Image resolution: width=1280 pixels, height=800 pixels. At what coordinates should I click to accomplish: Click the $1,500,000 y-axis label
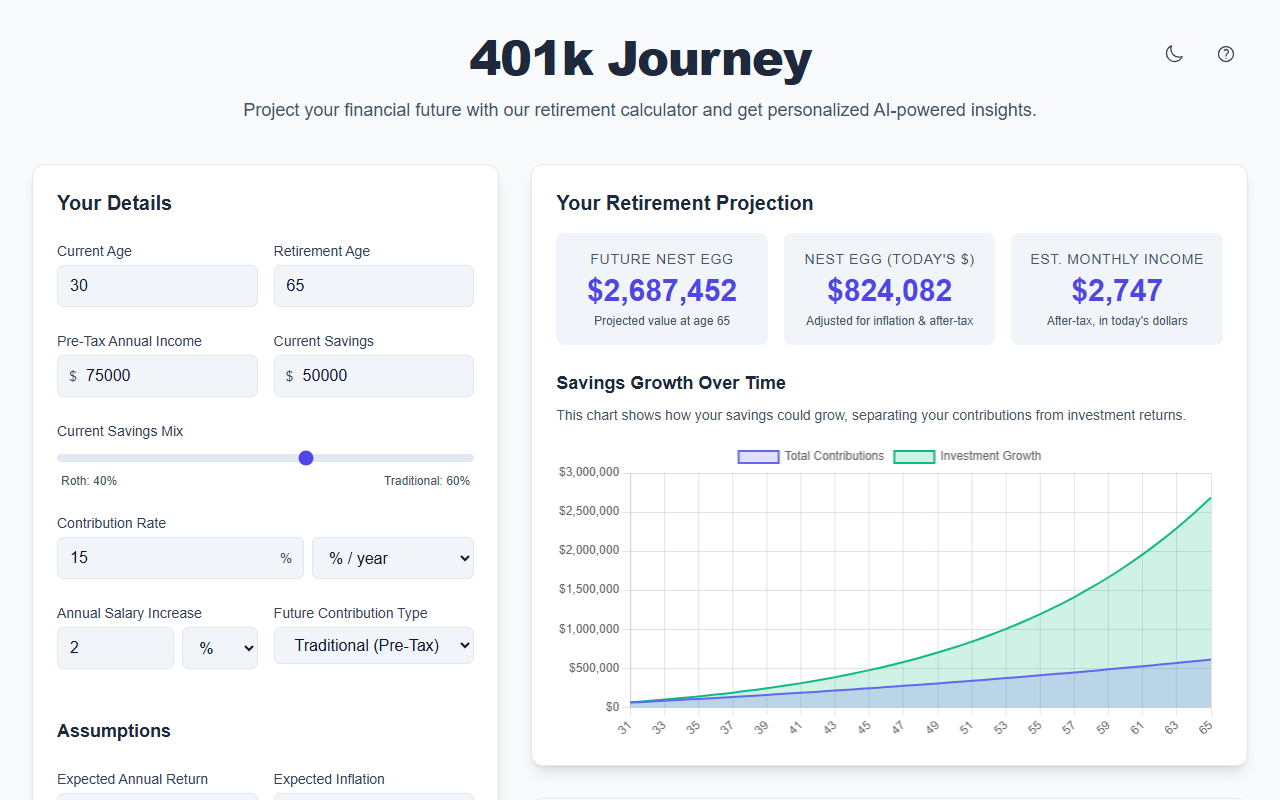pos(589,589)
